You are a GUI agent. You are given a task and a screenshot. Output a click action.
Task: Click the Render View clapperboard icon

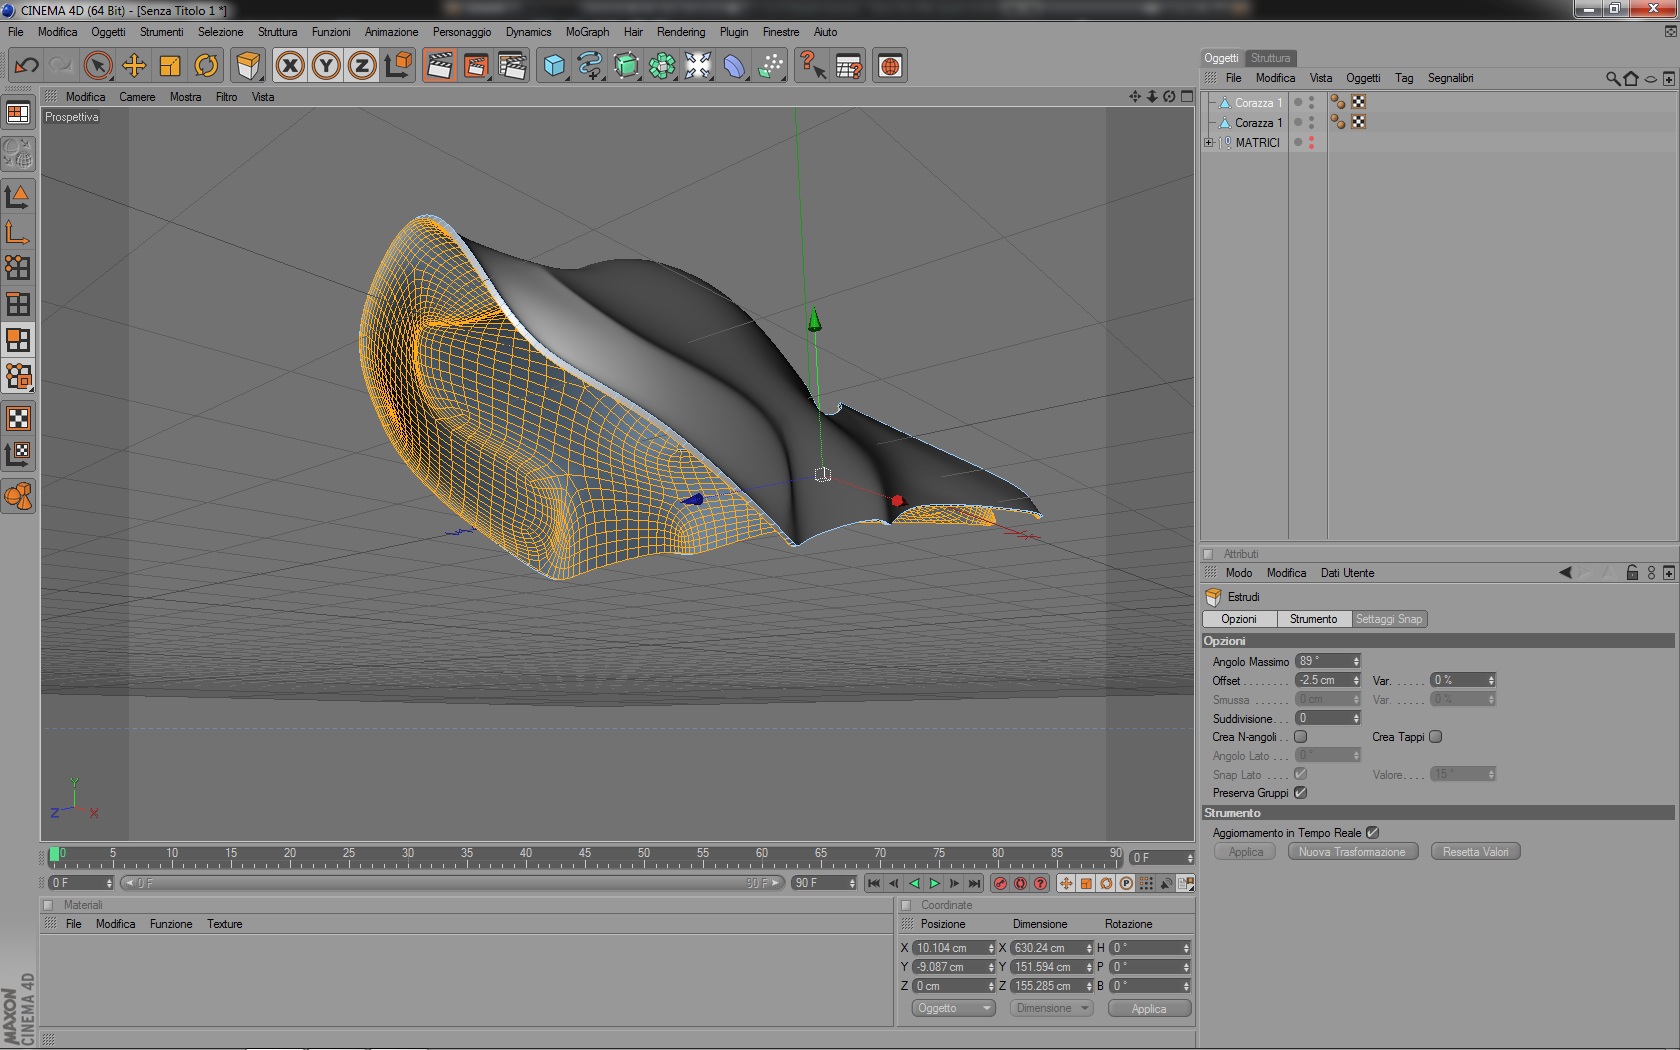click(439, 66)
